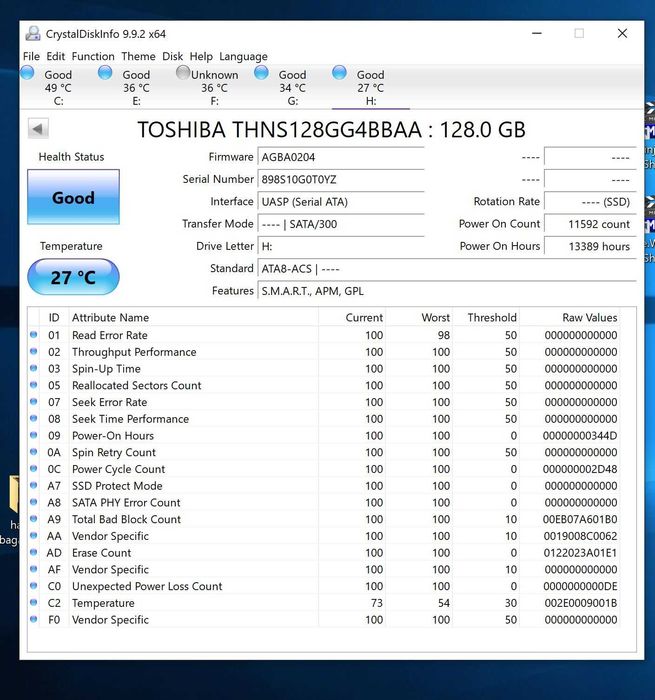655x700 pixels.
Task: Click the status dot of Reallocated Sectors Count
Action: [33, 384]
